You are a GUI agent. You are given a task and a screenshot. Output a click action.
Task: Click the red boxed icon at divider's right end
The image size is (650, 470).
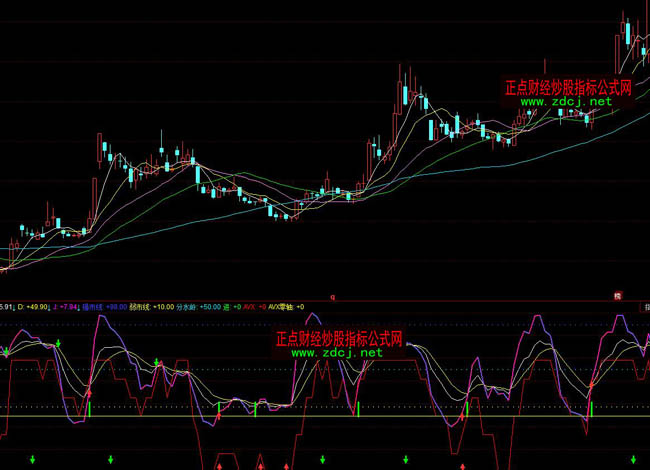617,297
